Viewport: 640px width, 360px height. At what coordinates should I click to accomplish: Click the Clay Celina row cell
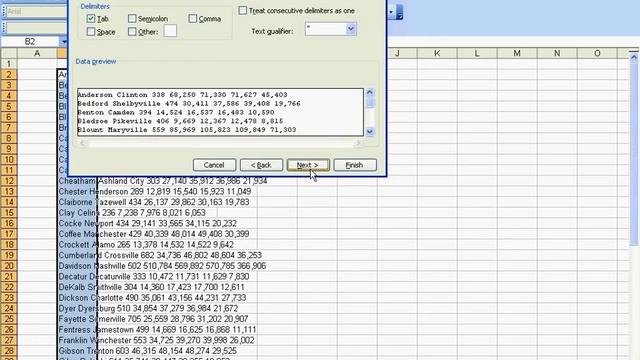point(77,213)
